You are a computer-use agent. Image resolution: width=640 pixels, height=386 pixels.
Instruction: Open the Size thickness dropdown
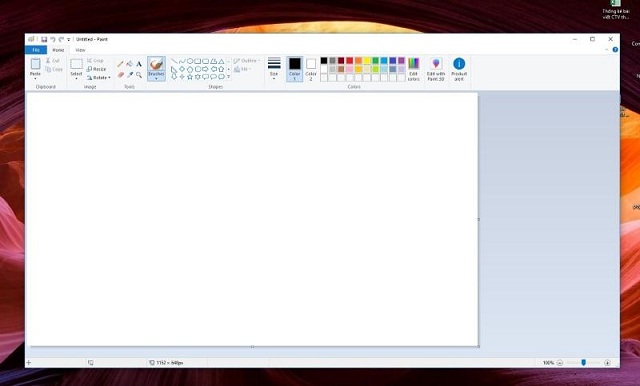point(274,68)
